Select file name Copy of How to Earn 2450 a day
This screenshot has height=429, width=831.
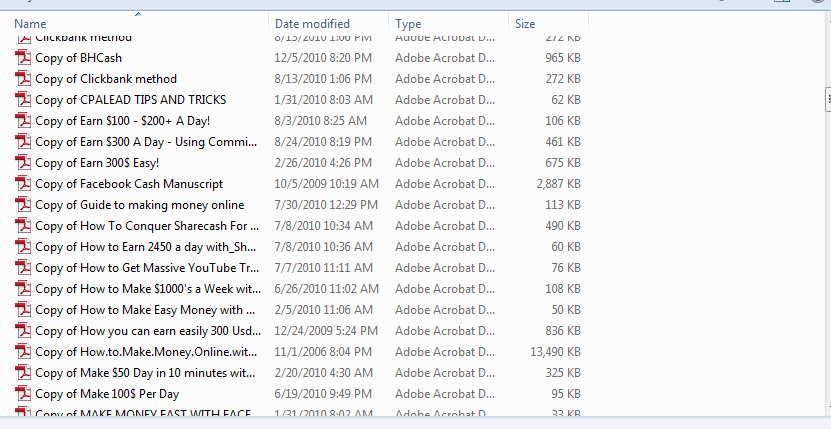coord(146,247)
